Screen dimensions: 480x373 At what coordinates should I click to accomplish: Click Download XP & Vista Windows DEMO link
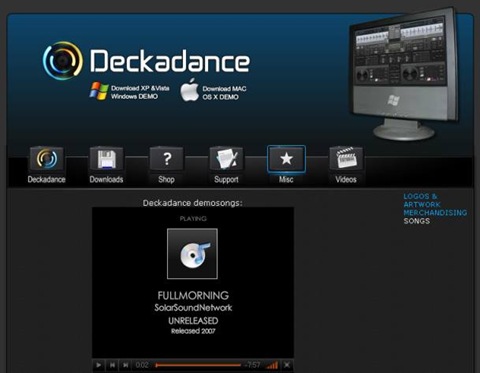140,92
